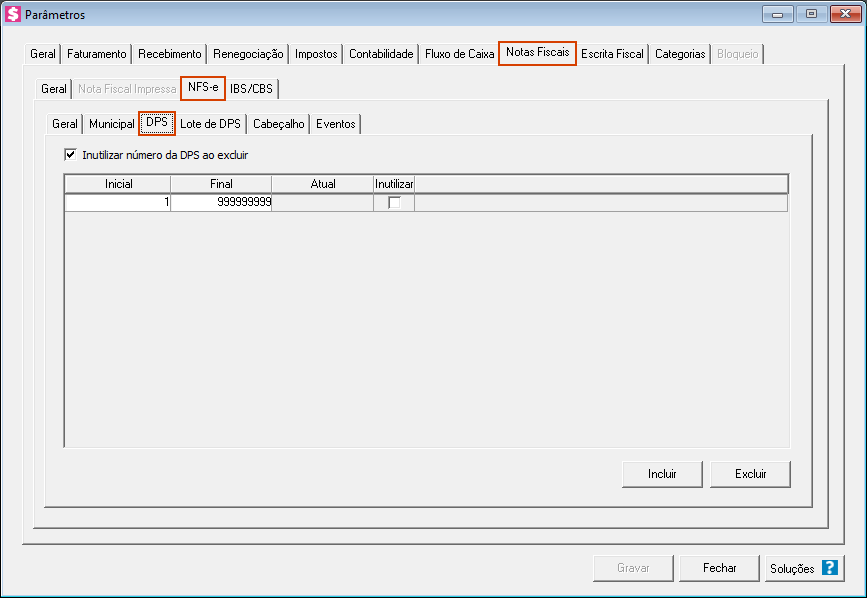
Task: Open the Faturamento tab
Action: 97,54
